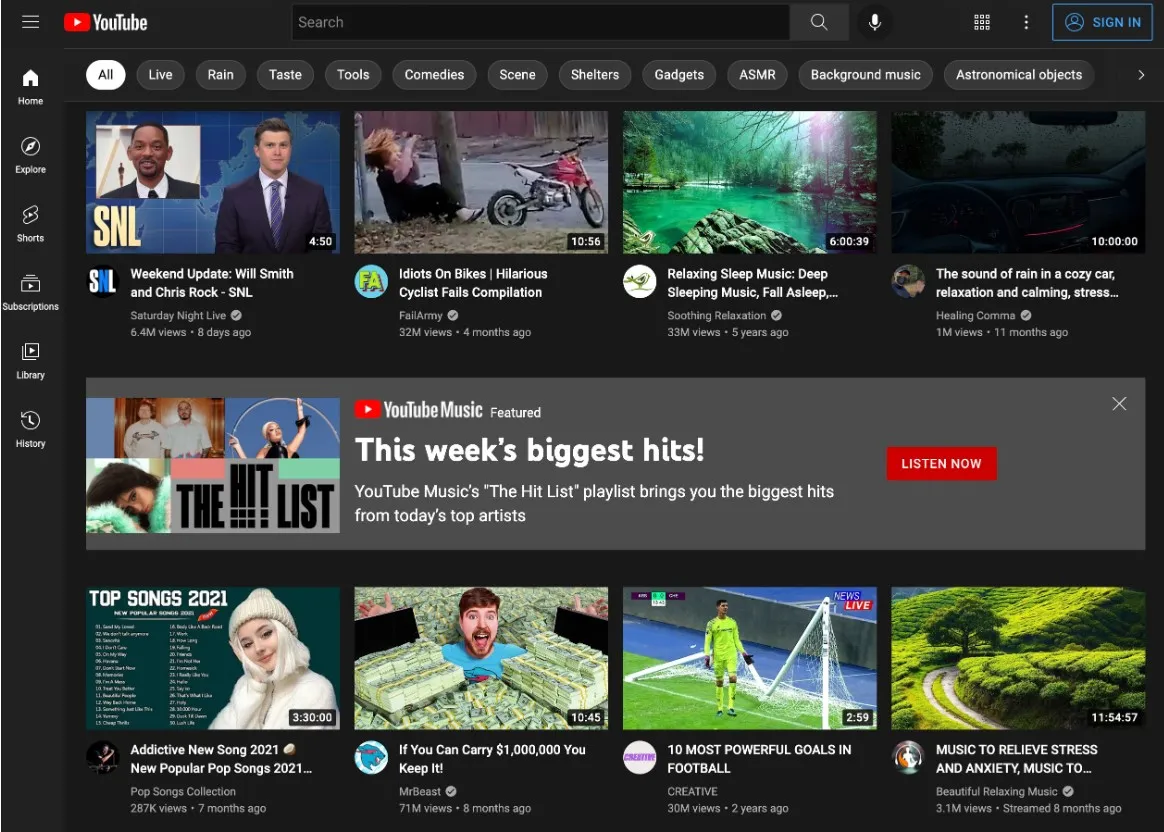Open green hills relaxing music thumbnail
This screenshot has width=1164, height=832.
click(1018, 658)
